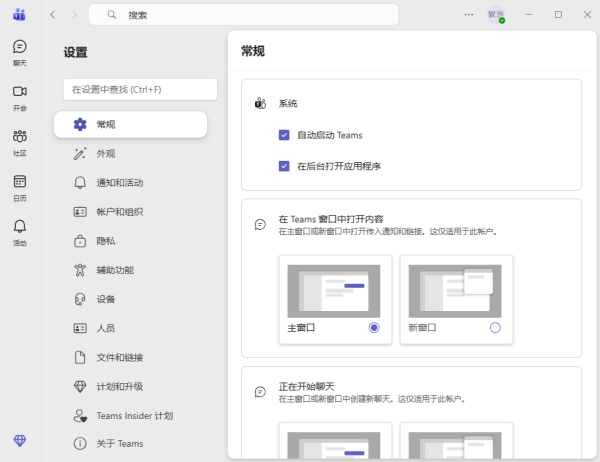Open the profile avatar menu
Screen dimensions: 600x462
pyautogui.click(x=496, y=15)
